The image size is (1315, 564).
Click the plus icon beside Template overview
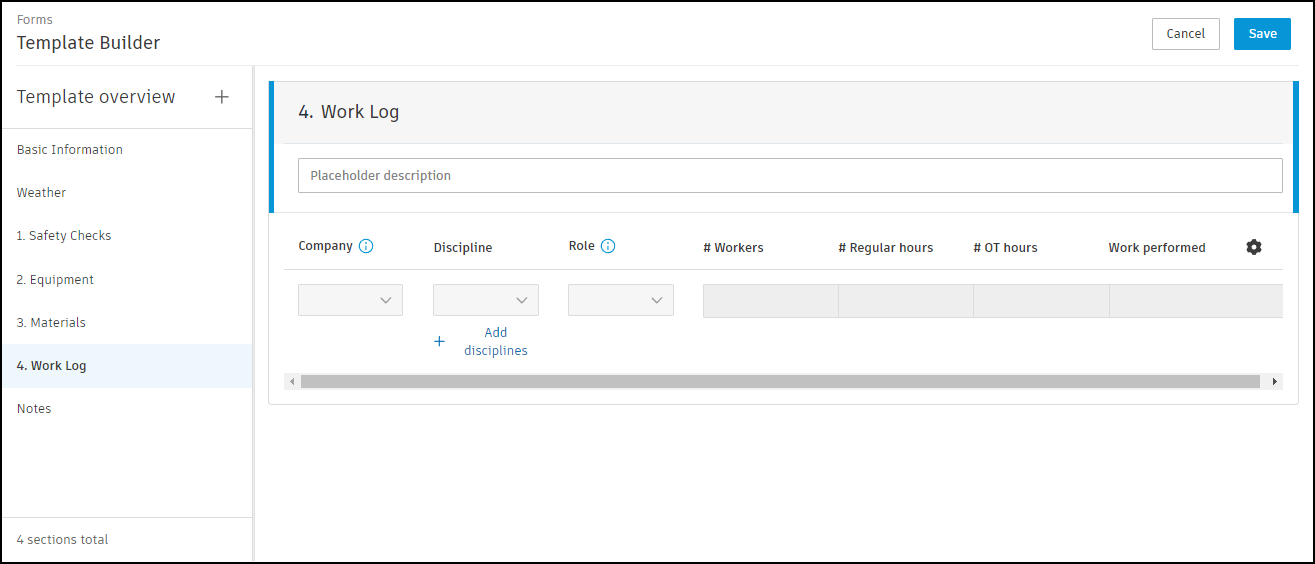[222, 97]
